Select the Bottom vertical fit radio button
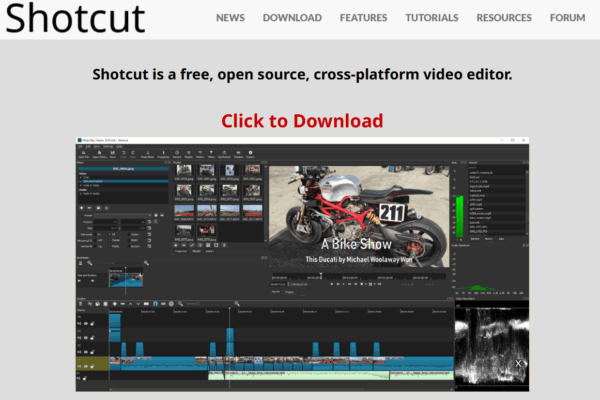The height and width of the screenshot is (400, 600). pos(129,246)
